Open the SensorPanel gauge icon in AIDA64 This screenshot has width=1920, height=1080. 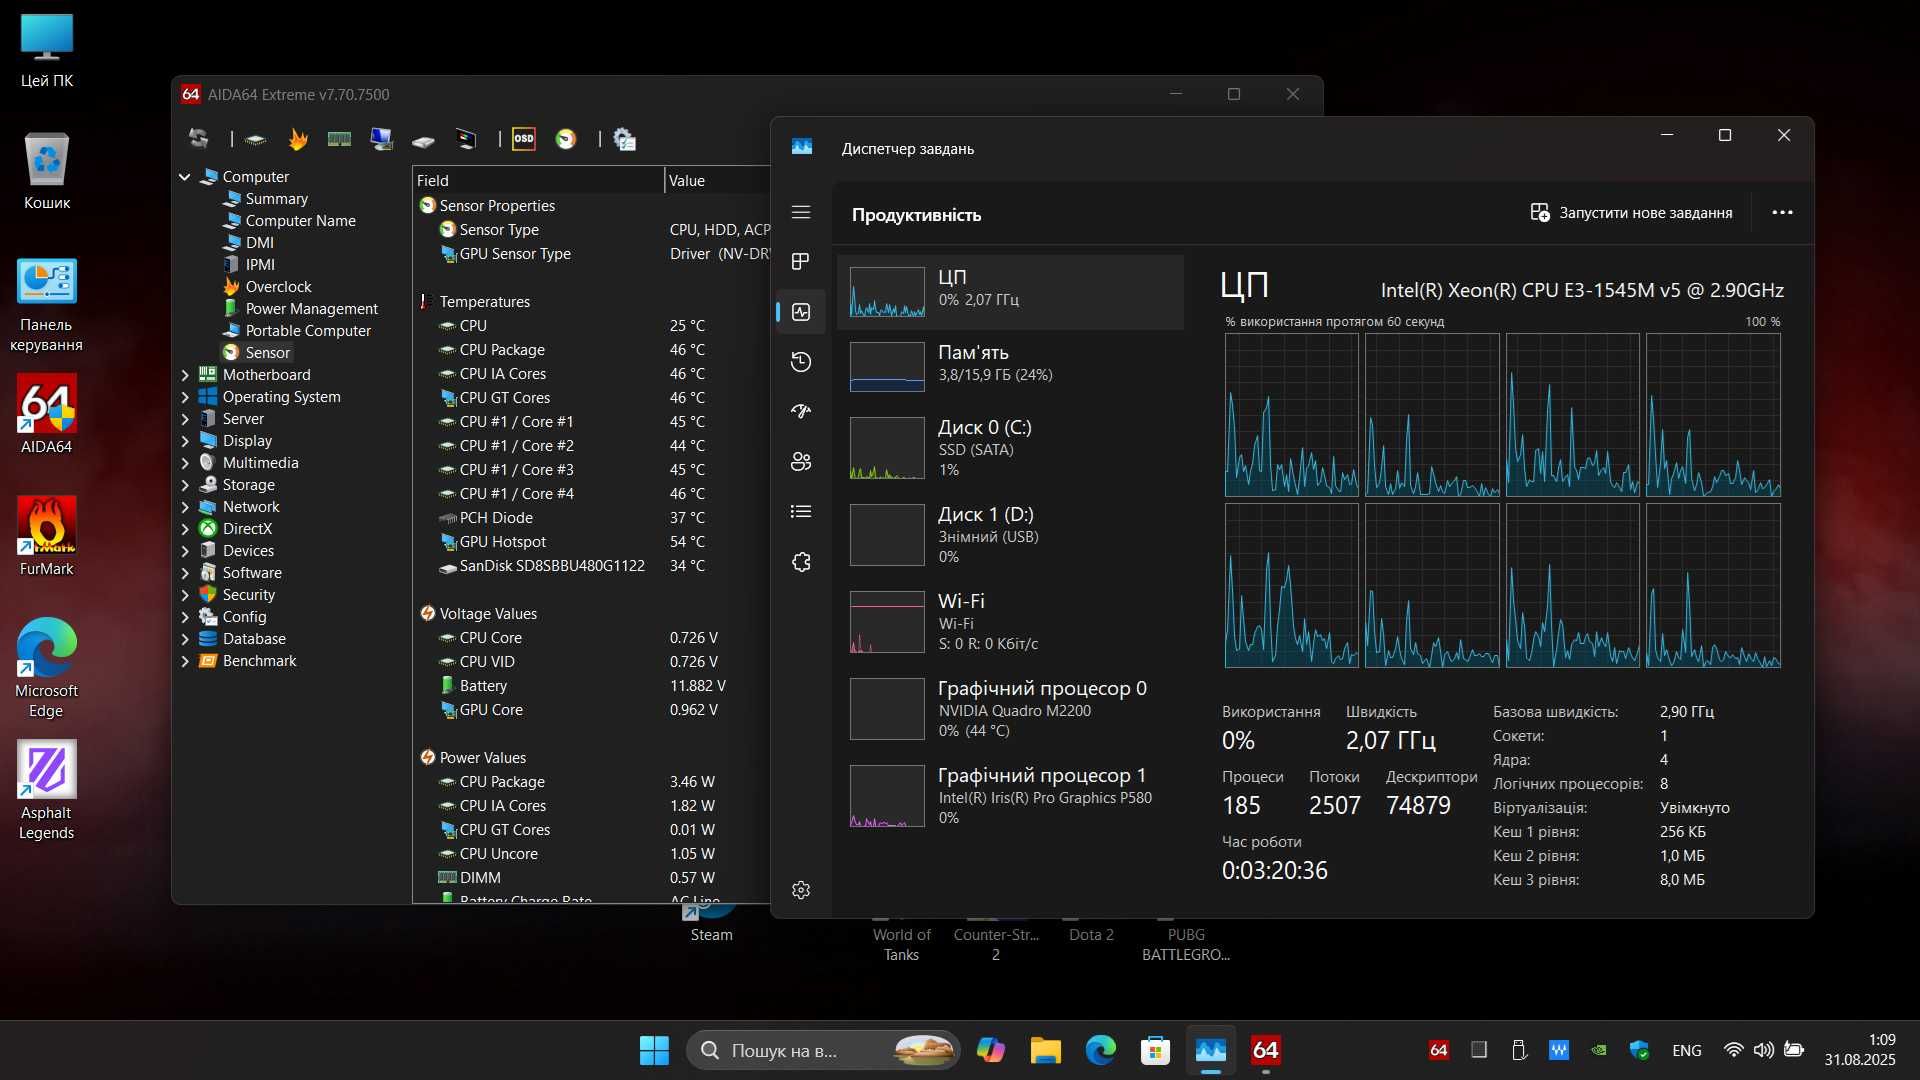[566, 139]
